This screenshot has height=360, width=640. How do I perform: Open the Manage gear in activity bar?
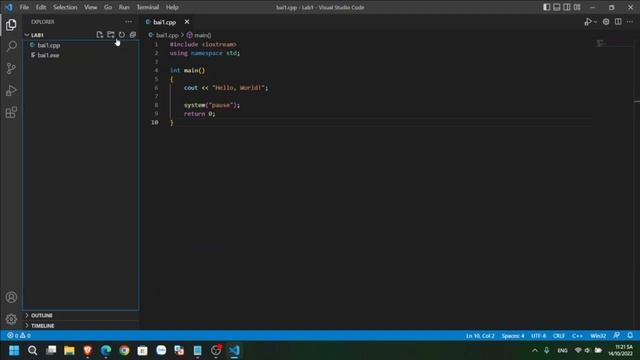(11, 319)
